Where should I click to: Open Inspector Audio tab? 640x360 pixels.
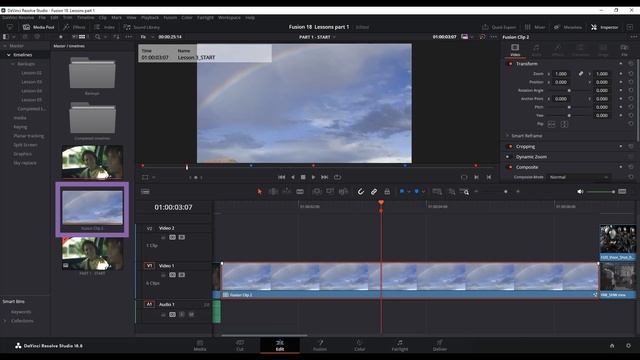[536, 50]
